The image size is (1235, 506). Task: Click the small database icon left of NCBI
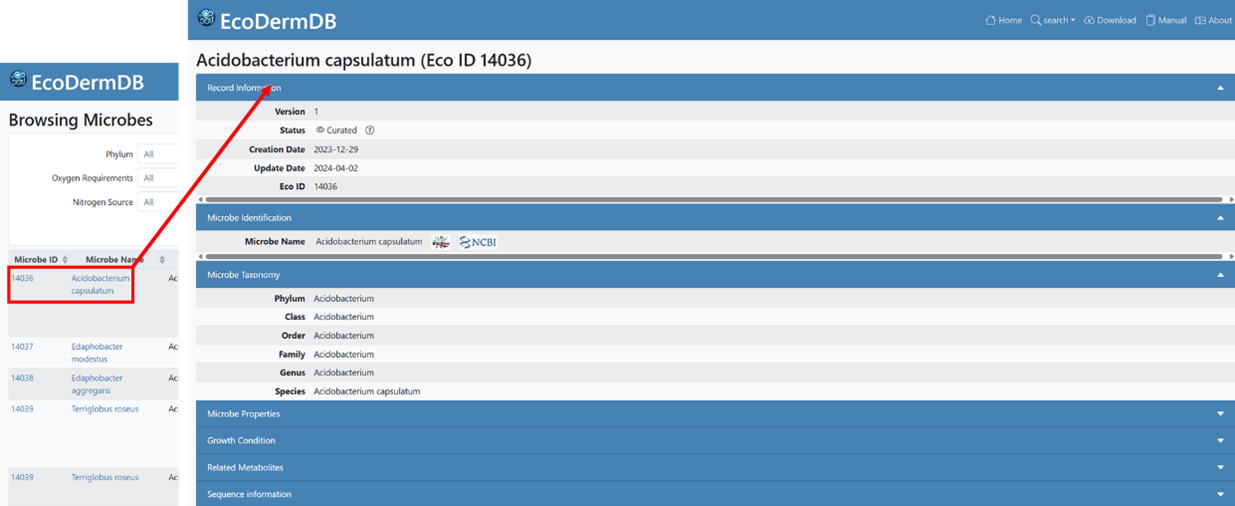coord(441,242)
